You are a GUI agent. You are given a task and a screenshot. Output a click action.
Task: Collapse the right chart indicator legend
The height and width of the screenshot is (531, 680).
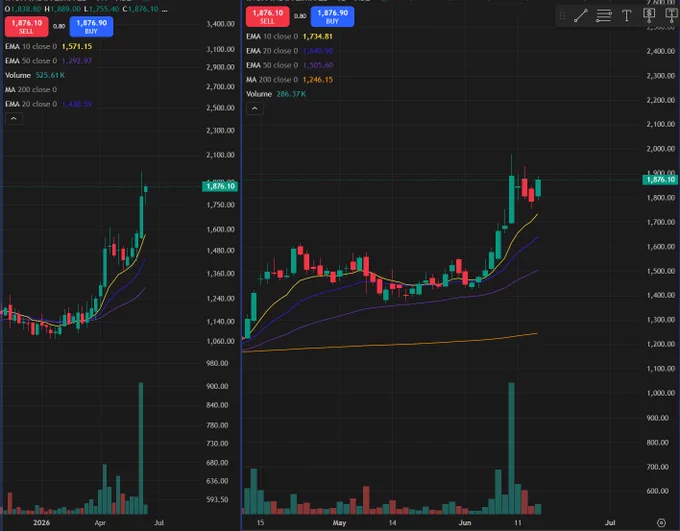coord(255,108)
